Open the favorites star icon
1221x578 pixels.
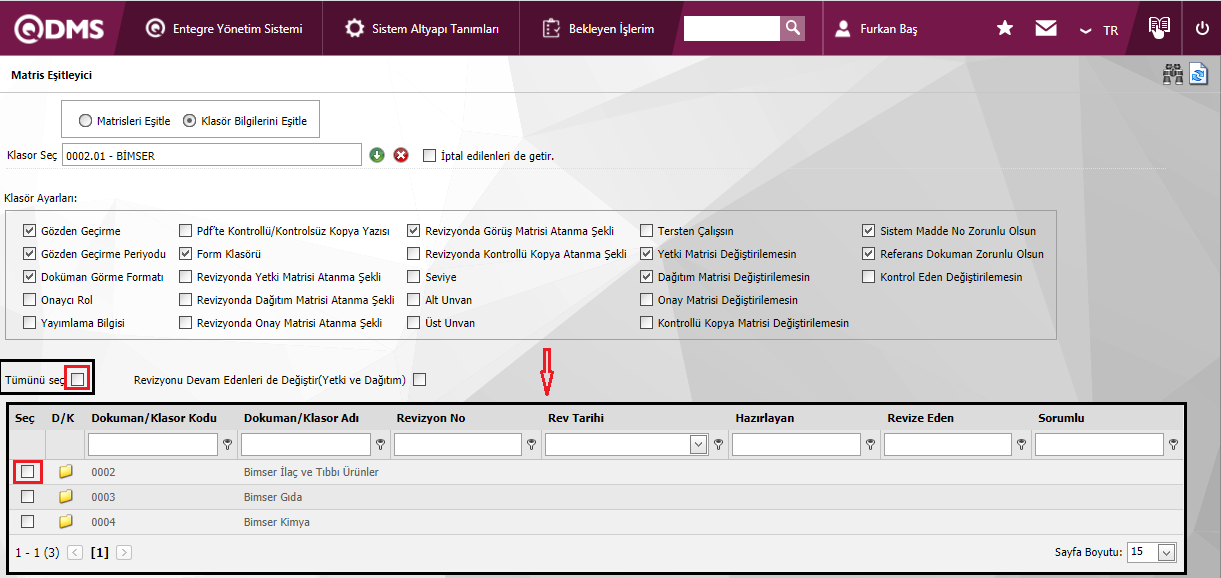click(x=1005, y=28)
